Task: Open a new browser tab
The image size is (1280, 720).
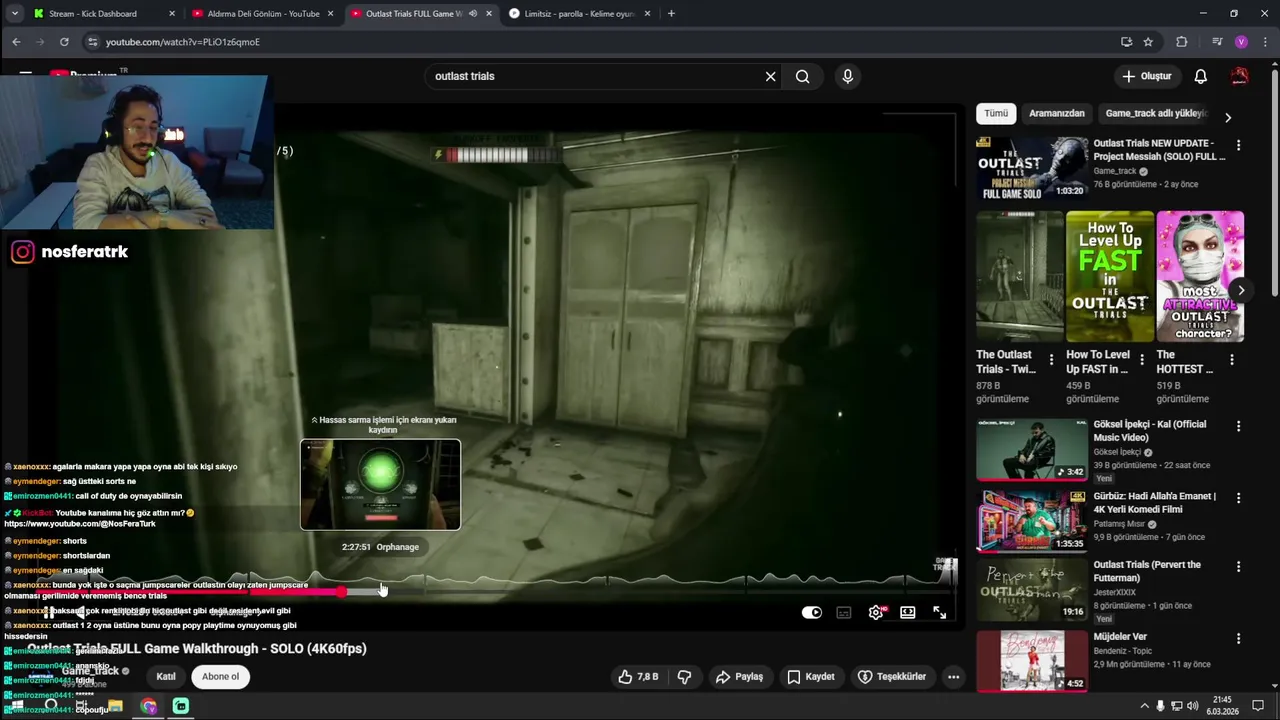Action: click(x=671, y=14)
